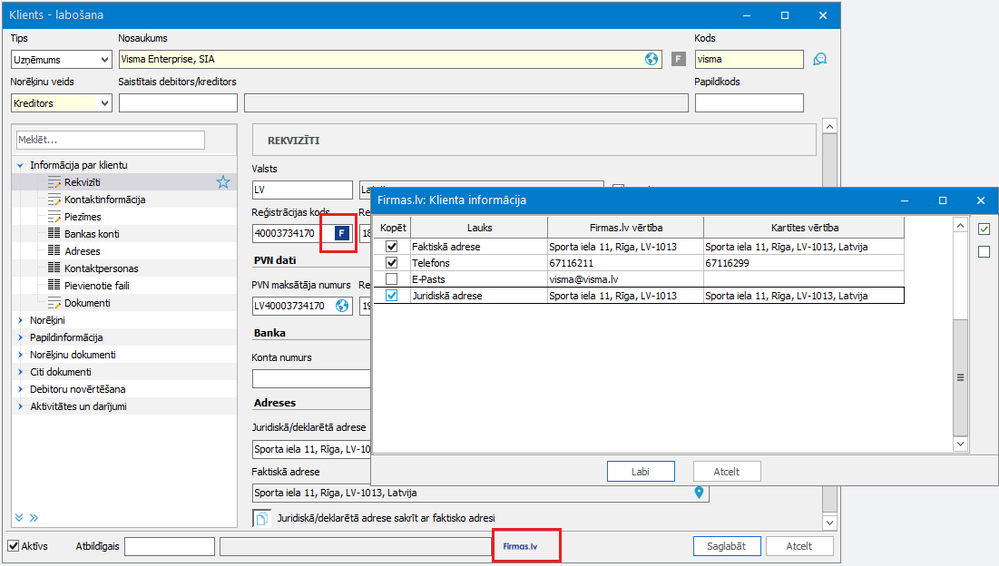Uncheck Kopēt checkbox for Faktiskā adrese
The image size is (999, 566).
click(392, 246)
